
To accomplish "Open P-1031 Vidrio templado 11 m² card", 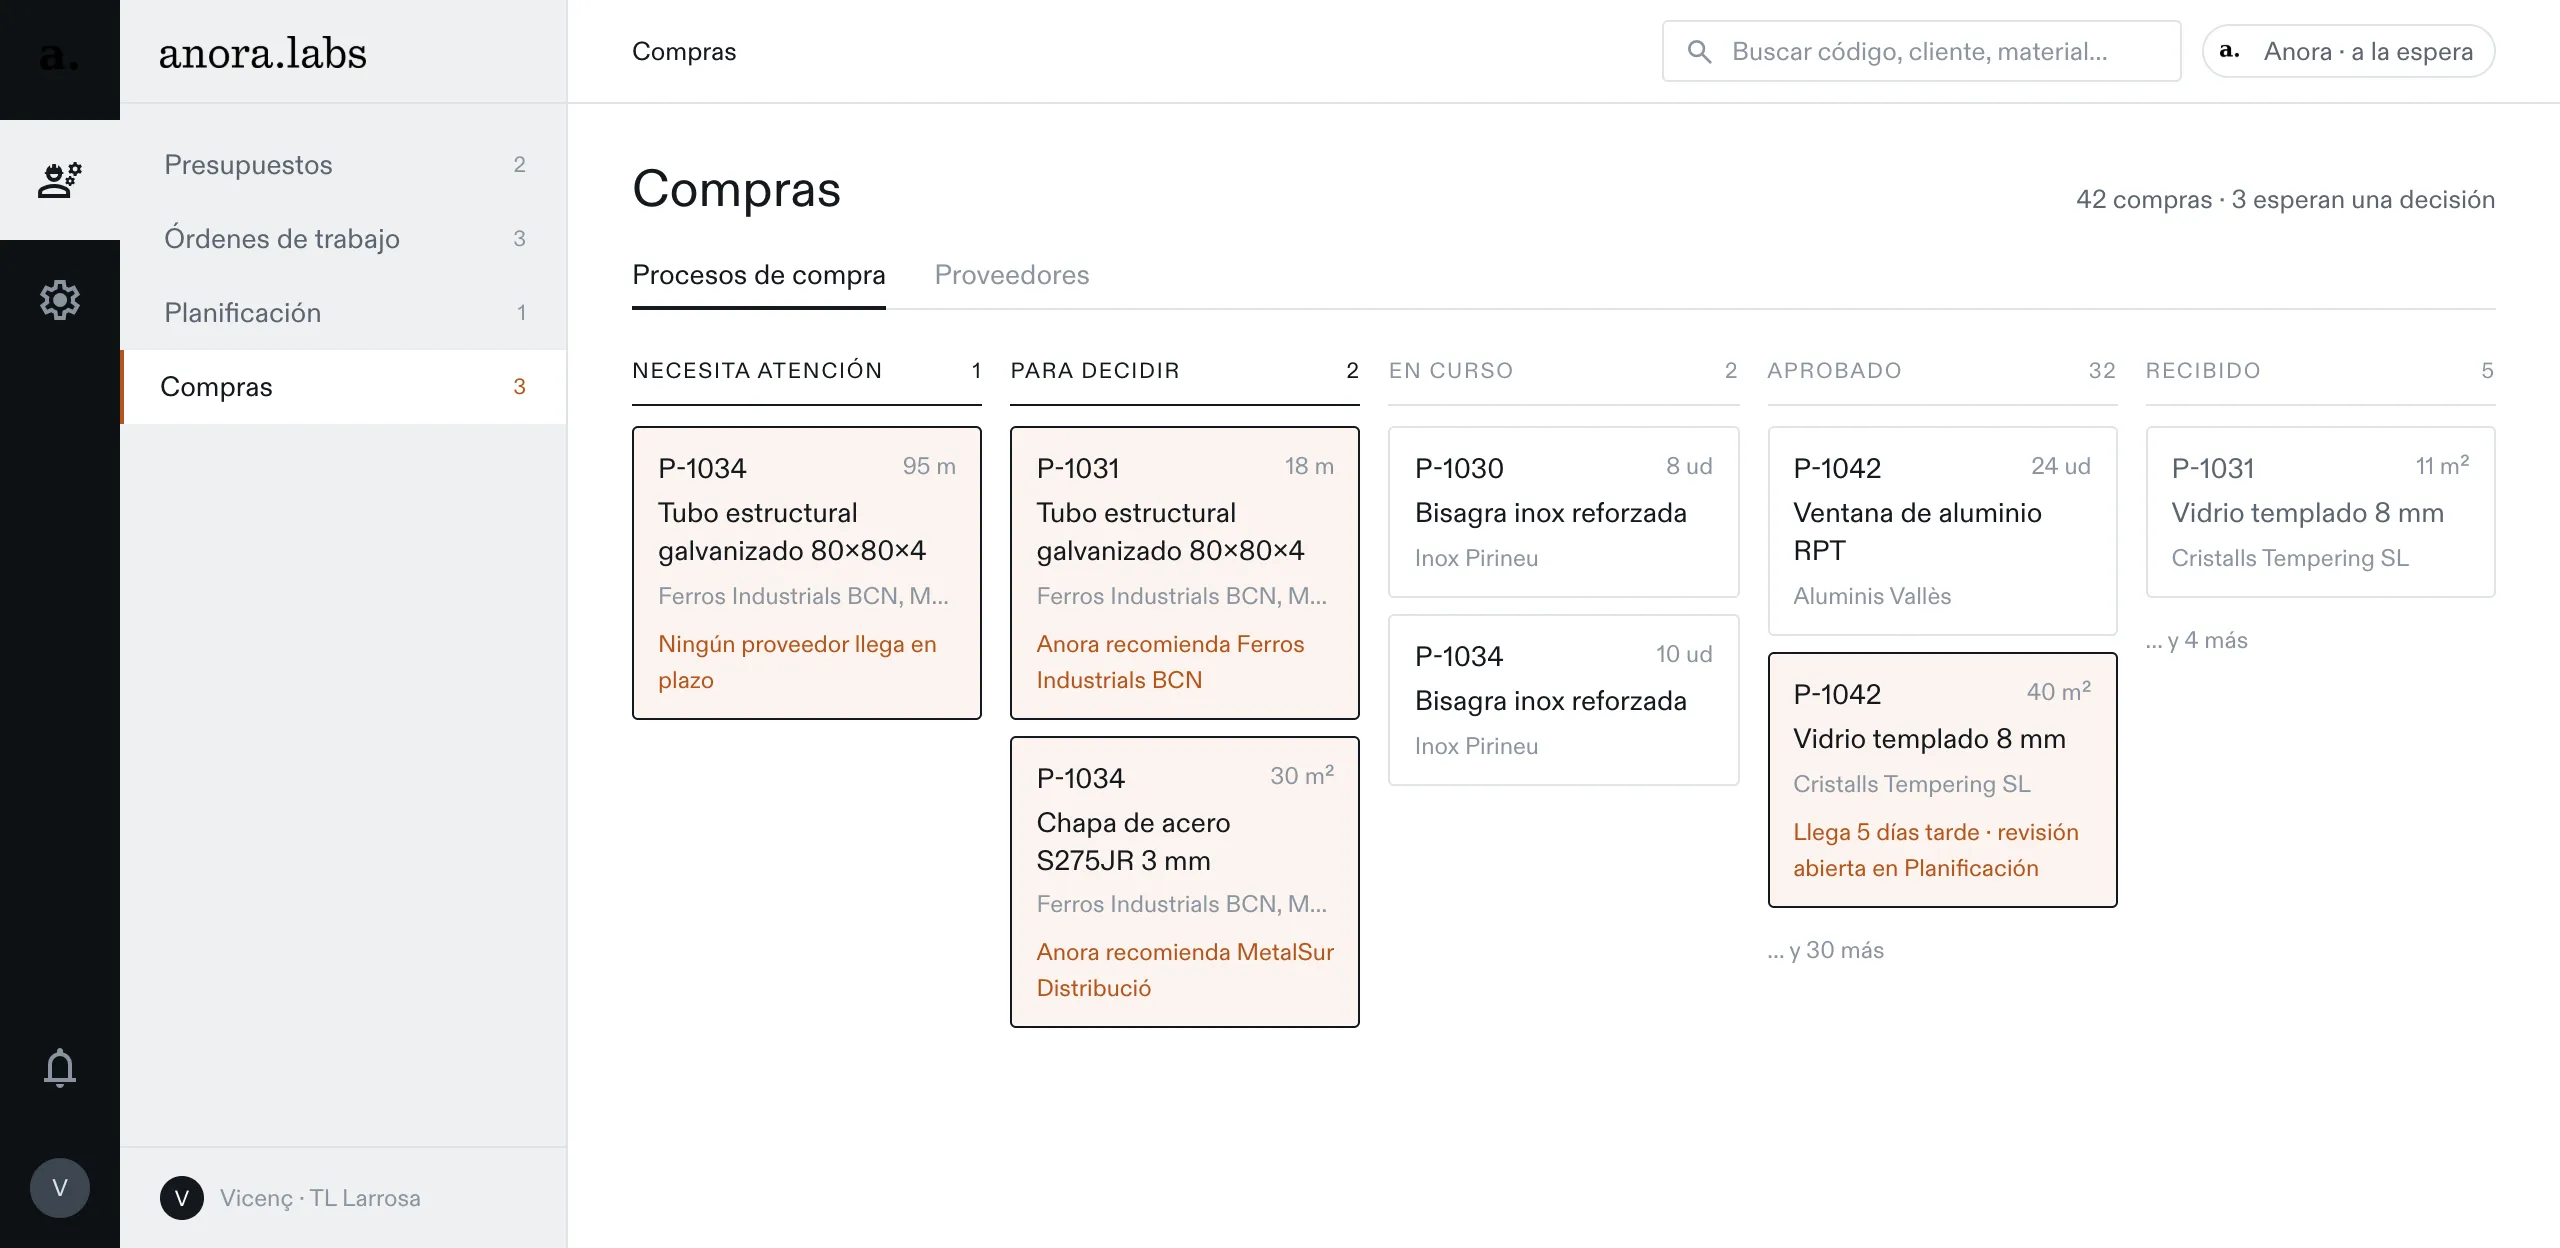I will (x=2320, y=512).
